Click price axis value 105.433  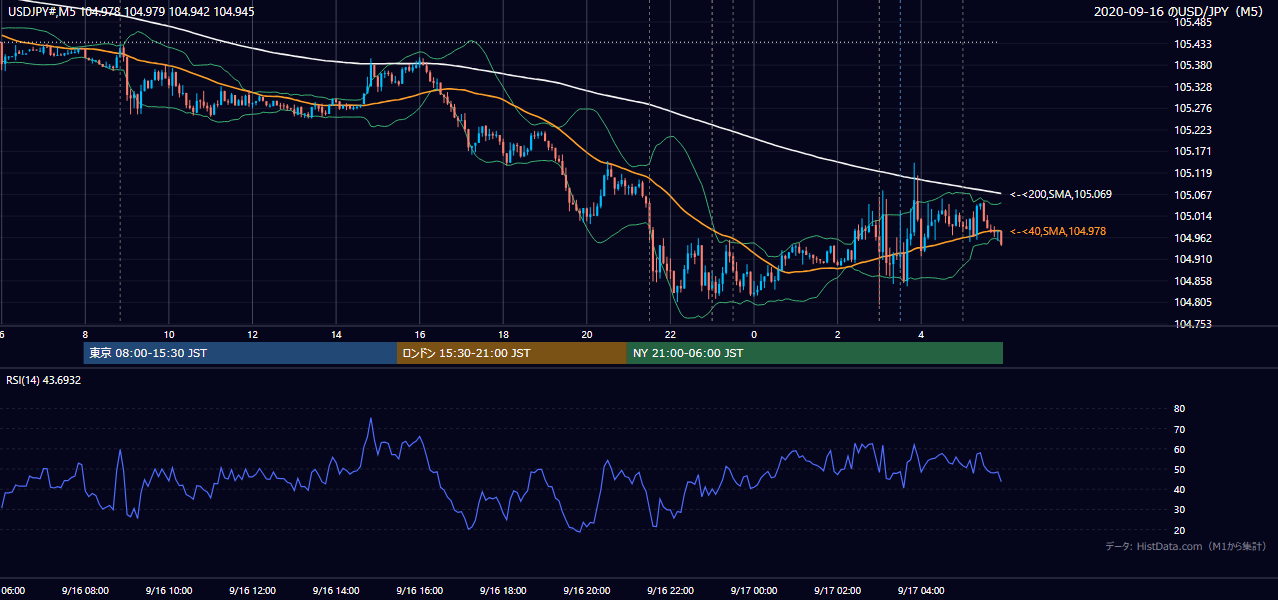pos(1192,44)
